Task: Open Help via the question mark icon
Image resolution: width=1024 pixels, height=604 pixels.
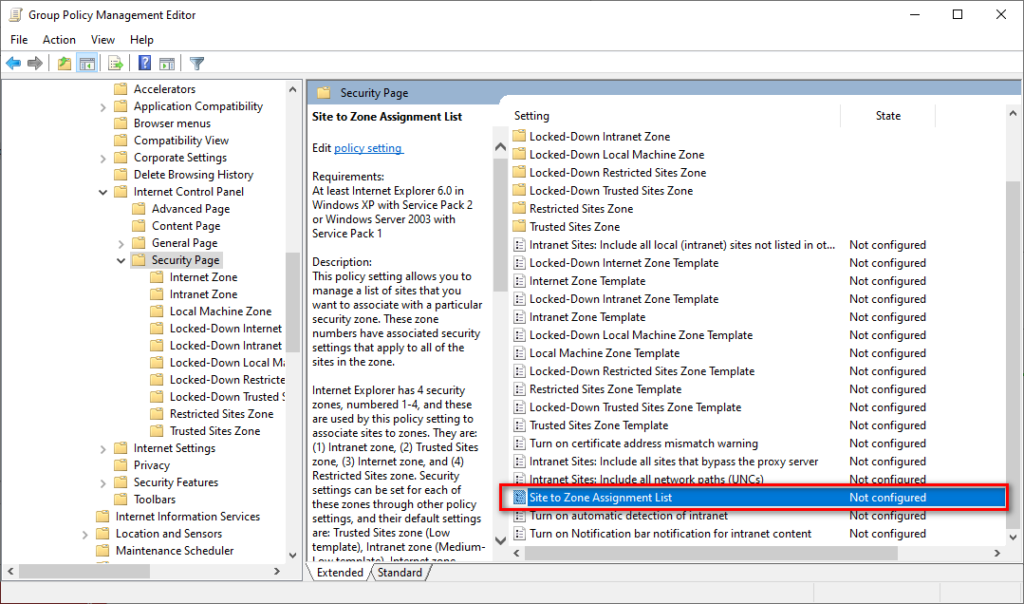Action: pyautogui.click(x=144, y=62)
